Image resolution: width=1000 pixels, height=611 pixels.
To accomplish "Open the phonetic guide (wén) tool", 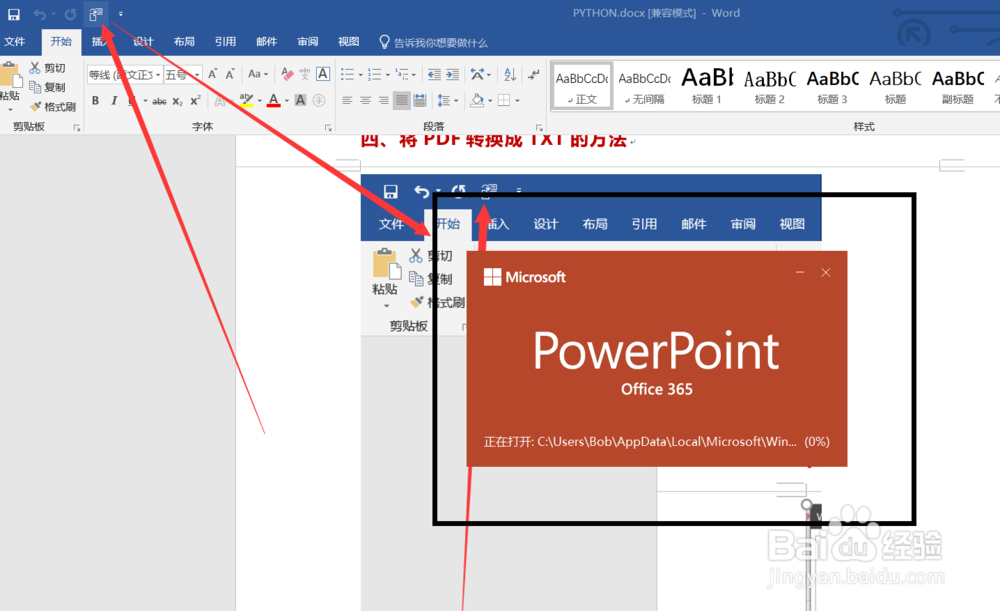I will (x=305, y=74).
